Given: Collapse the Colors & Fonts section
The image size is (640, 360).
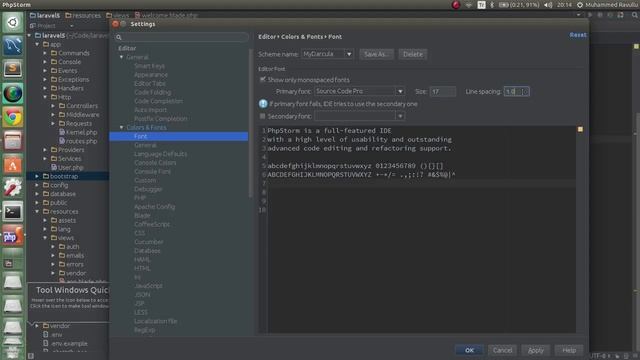Looking at the screenshot, I should (x=121, y=127).
